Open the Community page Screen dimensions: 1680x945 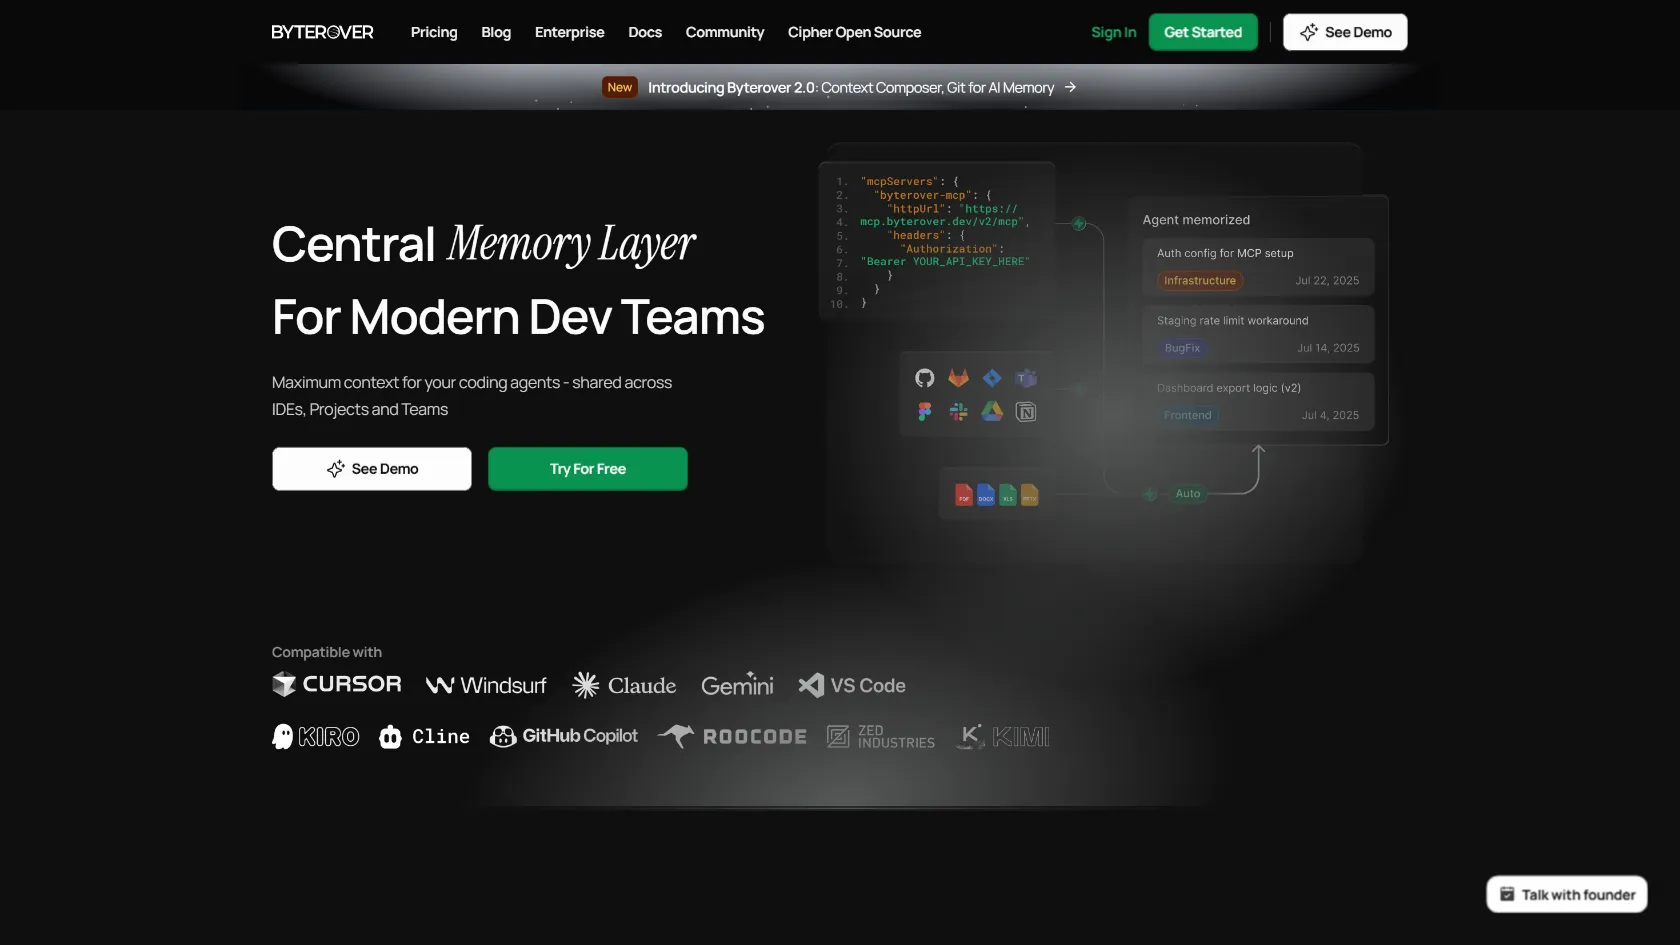click(x=725, y=32)
